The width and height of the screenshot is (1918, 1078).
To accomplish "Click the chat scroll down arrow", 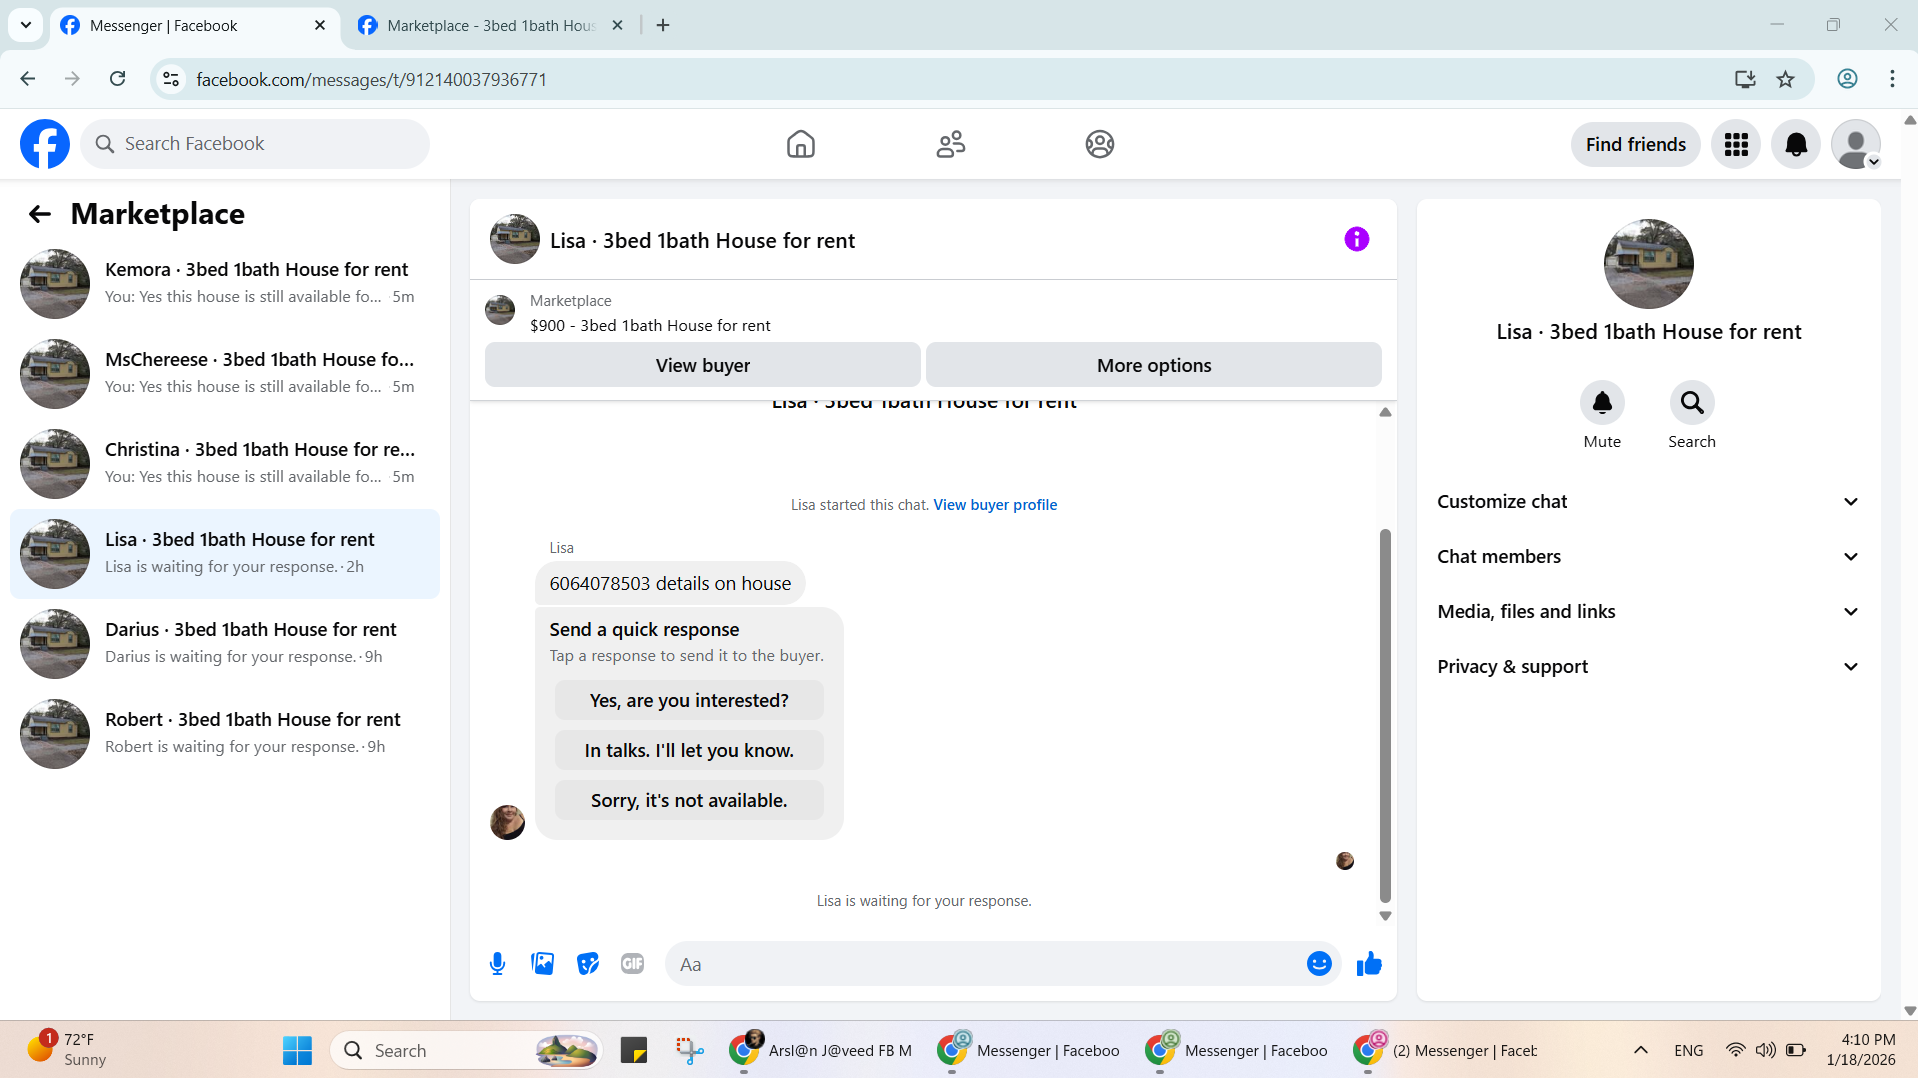I will 1385,916.
